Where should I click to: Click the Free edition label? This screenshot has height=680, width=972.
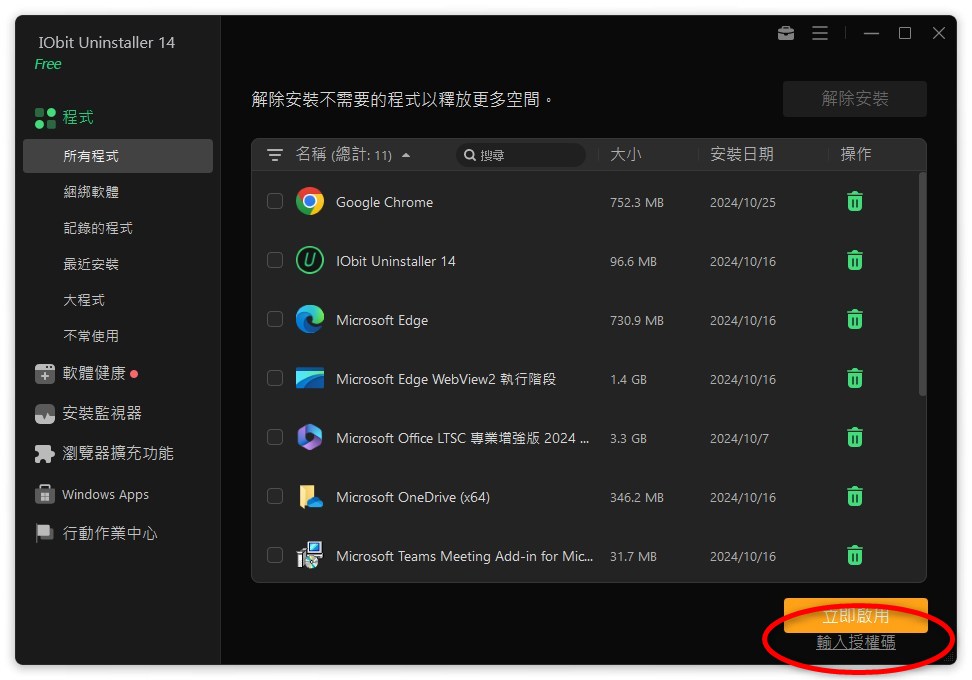[48, 64]
